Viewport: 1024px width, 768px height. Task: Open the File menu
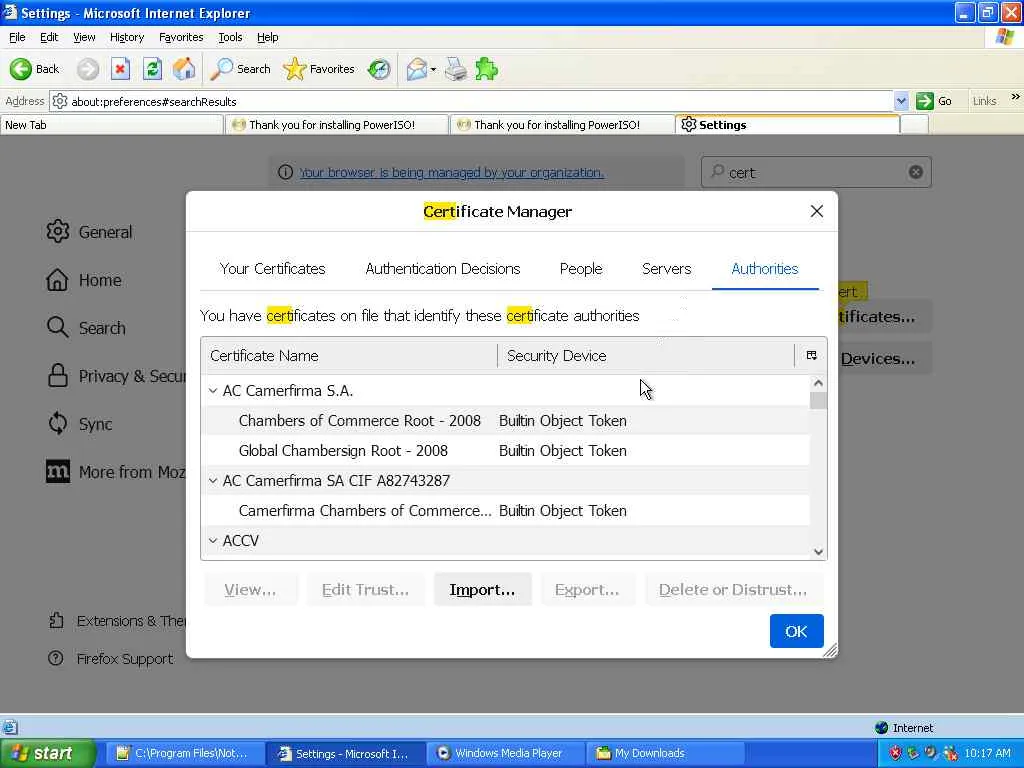(17, 37)
